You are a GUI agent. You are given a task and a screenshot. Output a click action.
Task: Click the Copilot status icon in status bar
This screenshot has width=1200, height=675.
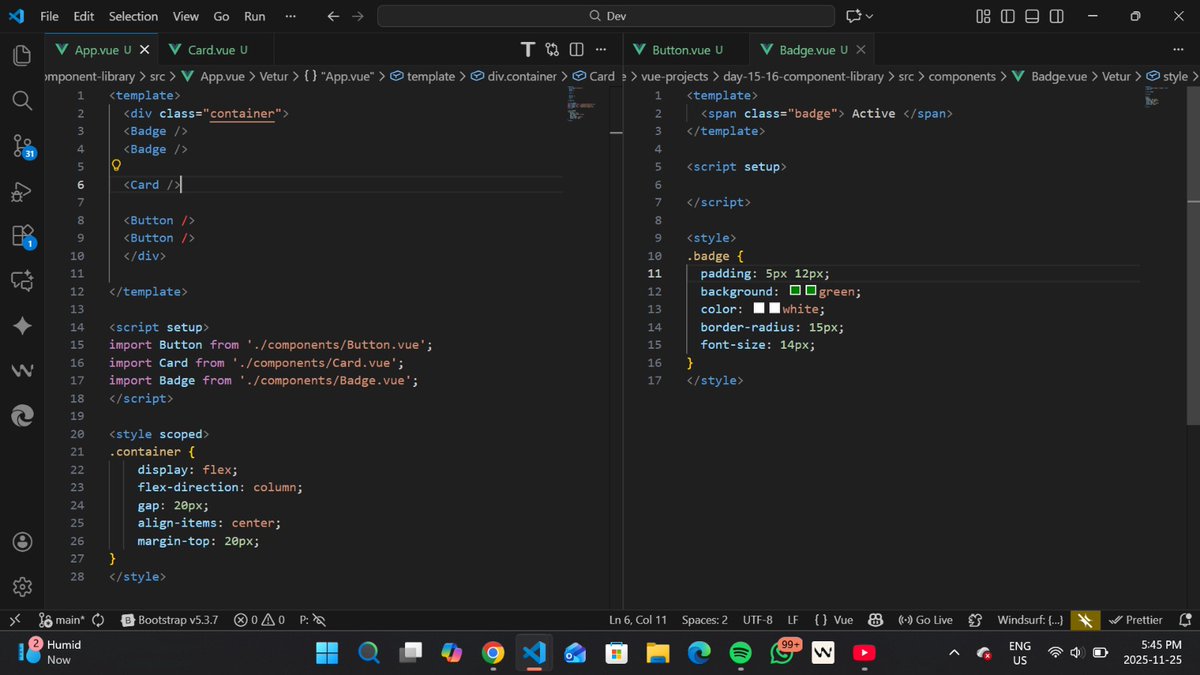click(875, 620)
